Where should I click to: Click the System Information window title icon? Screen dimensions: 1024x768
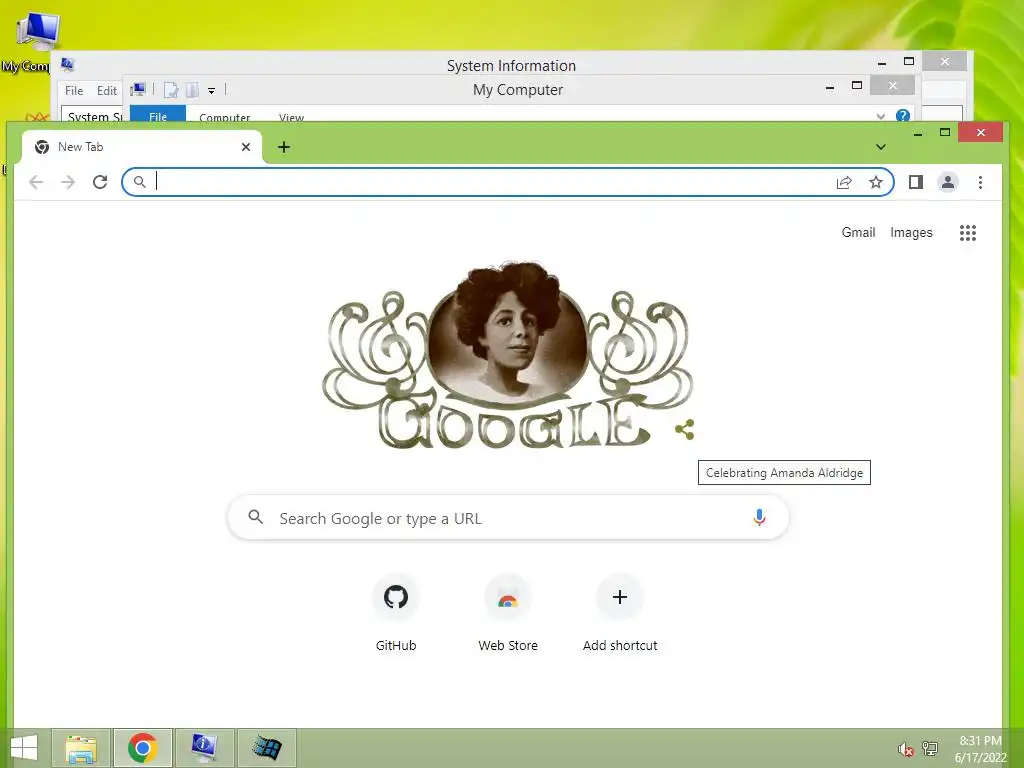pos(68,64)
